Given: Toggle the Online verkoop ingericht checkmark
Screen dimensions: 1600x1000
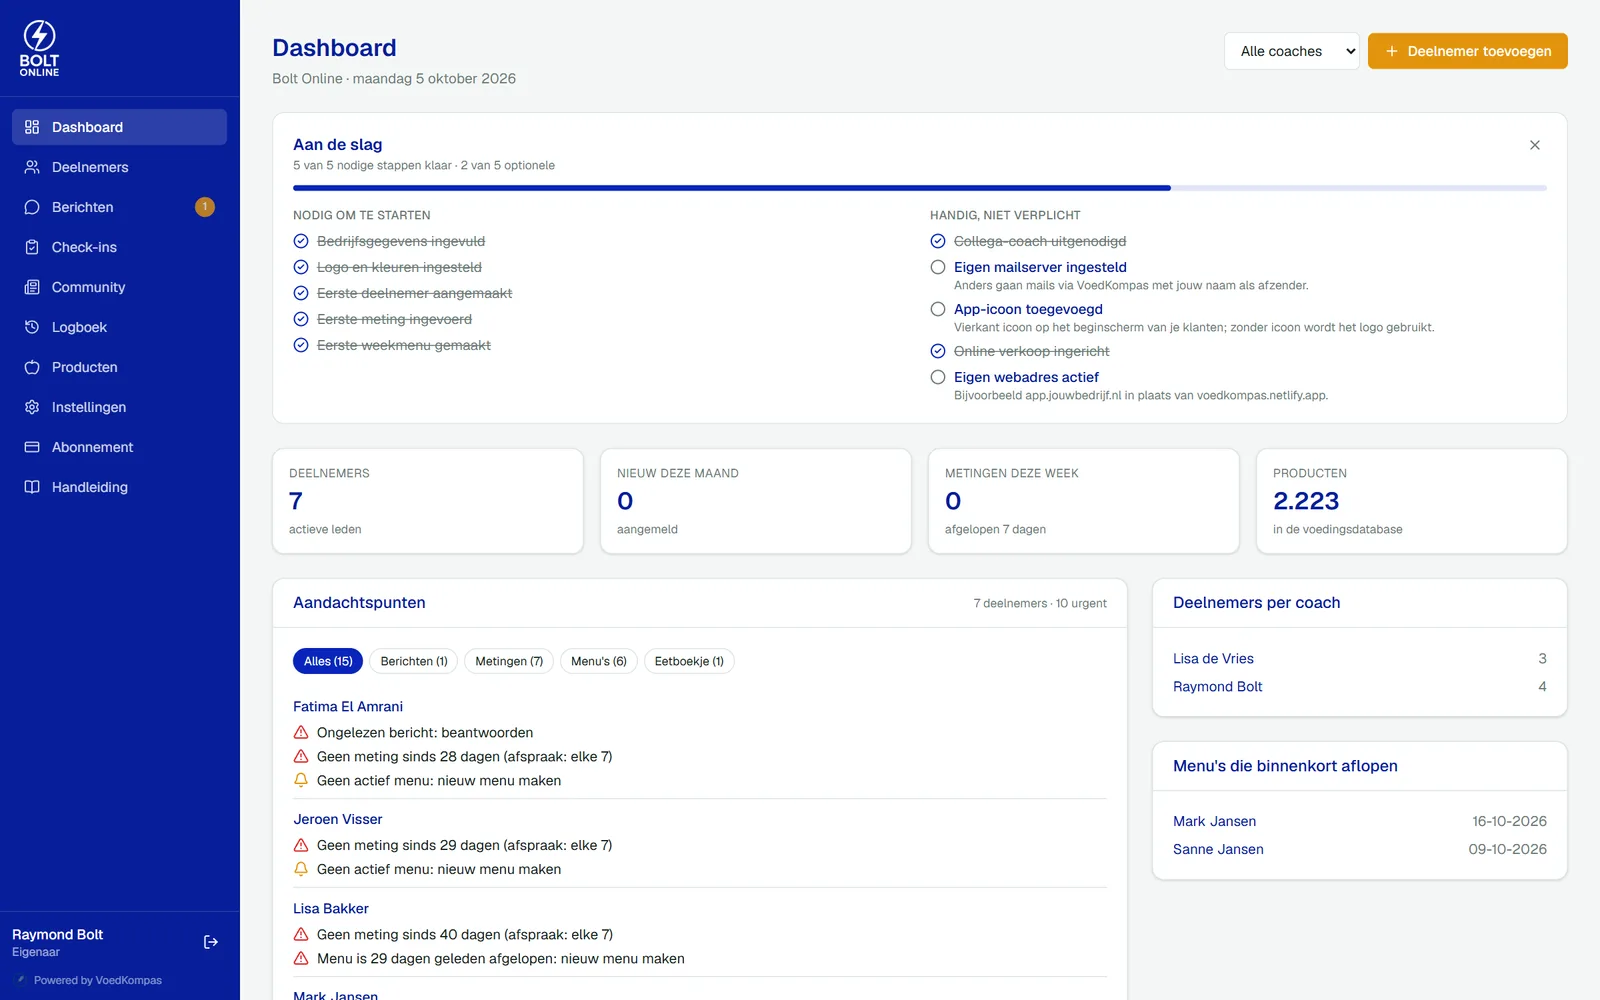Looking at the screenshot, I should coord(938,351).
